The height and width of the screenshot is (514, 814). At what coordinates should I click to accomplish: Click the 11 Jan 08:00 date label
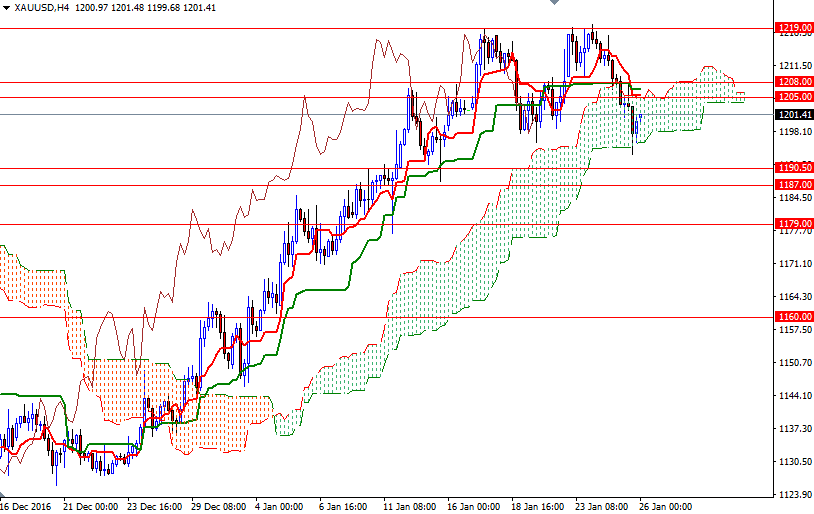pos(410,506)
